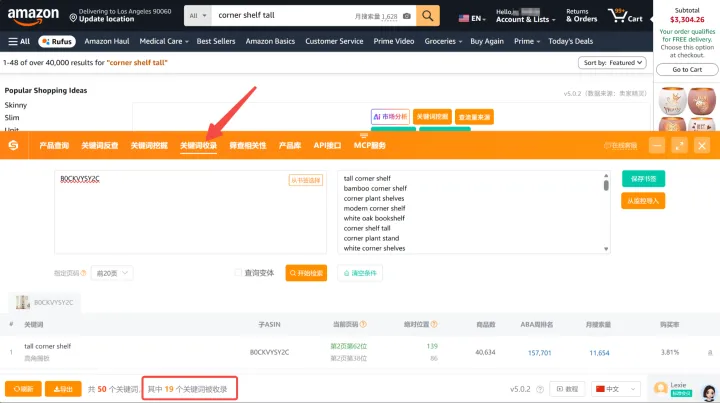Open the Best Sellers link
Screen dimensions: 720x403
[216, 41]
